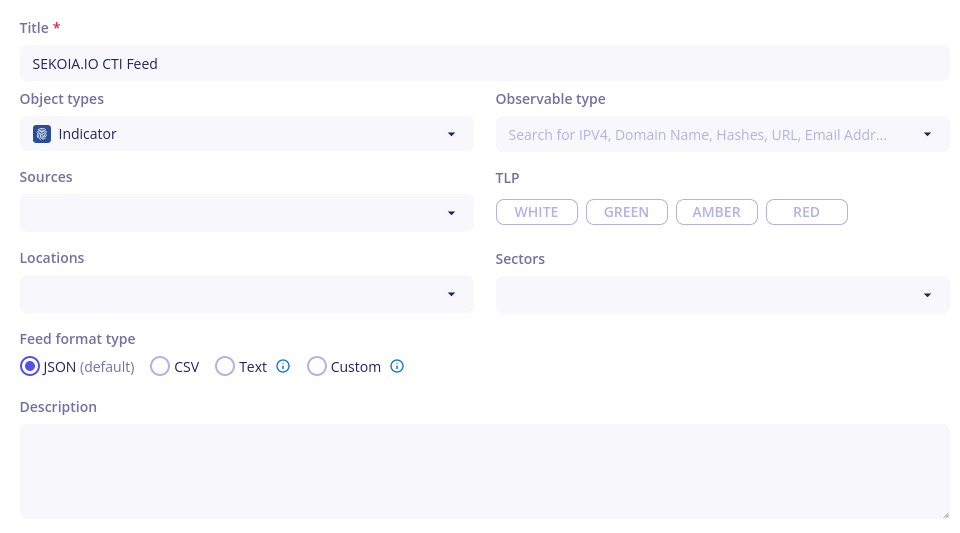Expand the Observable type dropdown

pos(927,134)
